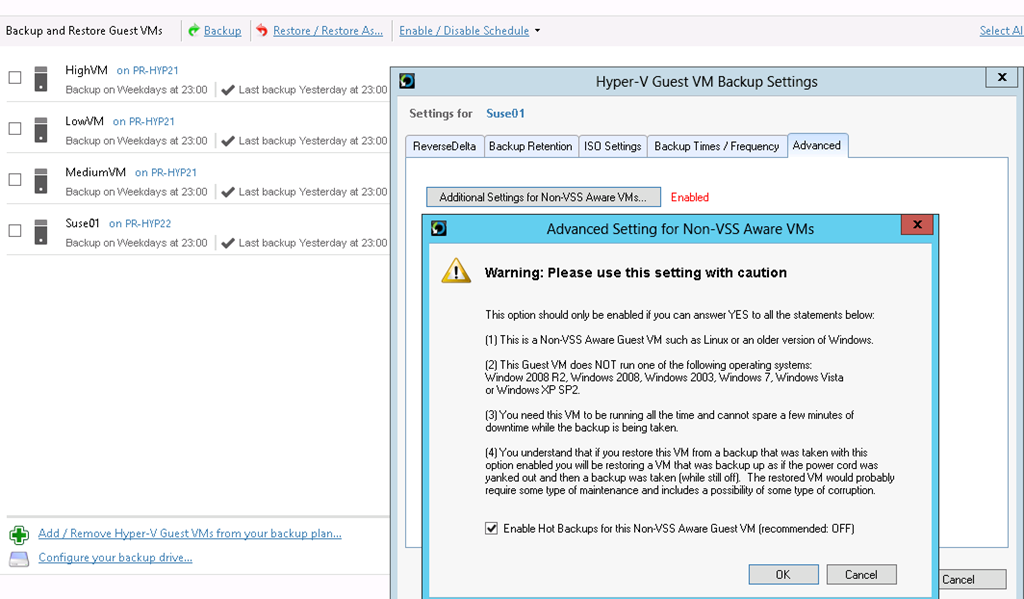Check the LowVM checkbox
The height and width of the screenshot is (599, 1024).
click(14, 128)
